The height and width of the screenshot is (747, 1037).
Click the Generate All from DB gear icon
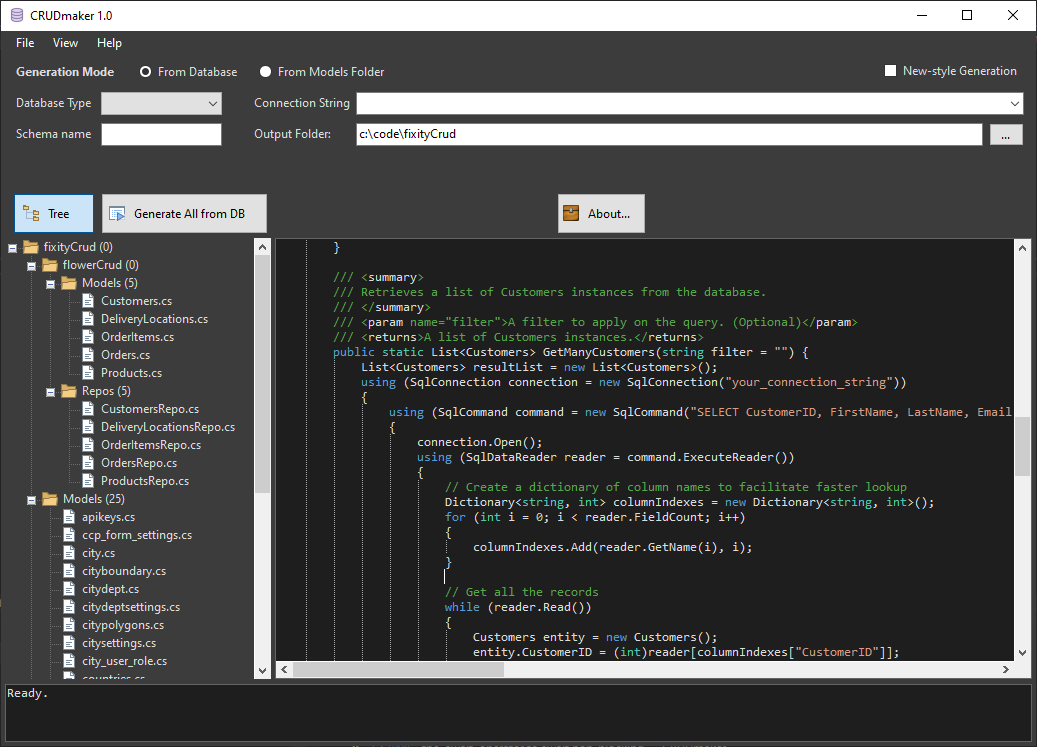point(117,213)
